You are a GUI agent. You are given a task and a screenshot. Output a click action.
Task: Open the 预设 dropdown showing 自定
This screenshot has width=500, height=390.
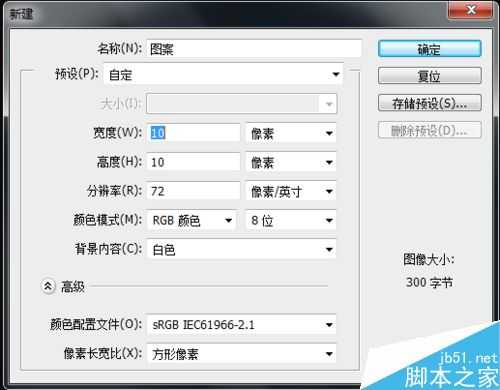(223, 74)
